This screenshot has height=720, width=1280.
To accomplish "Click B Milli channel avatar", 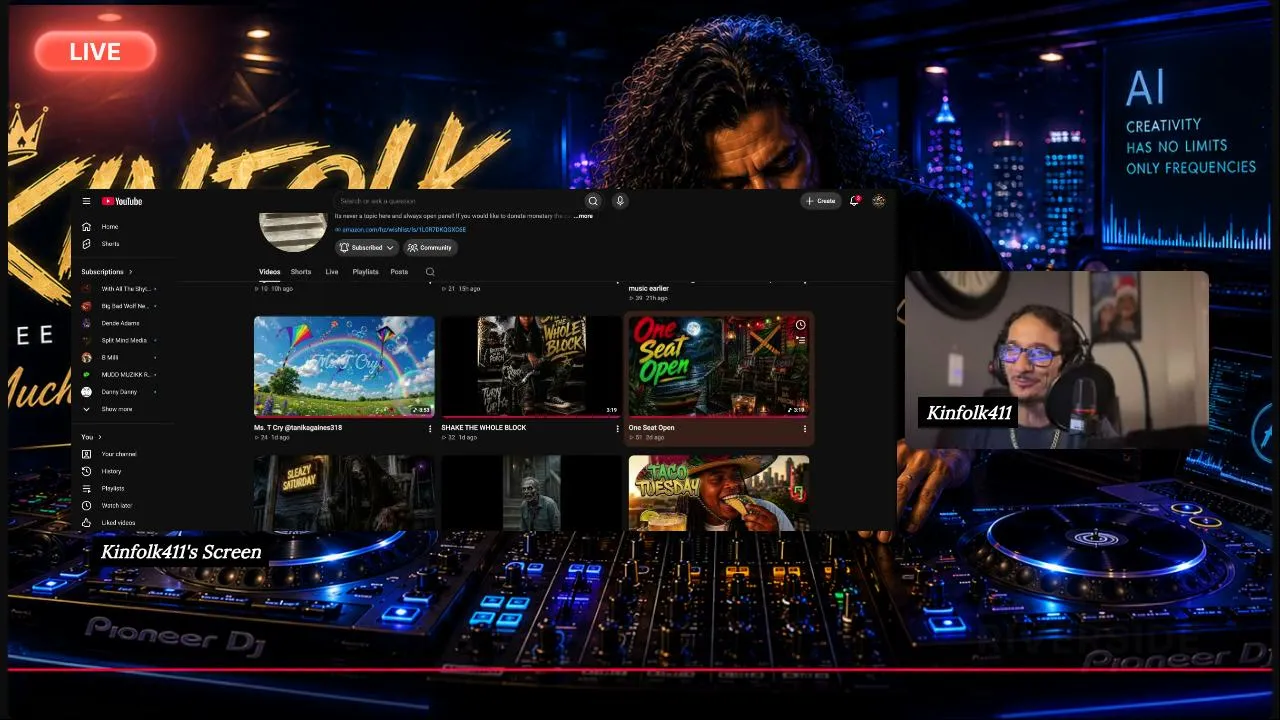I will click(87, 357).
